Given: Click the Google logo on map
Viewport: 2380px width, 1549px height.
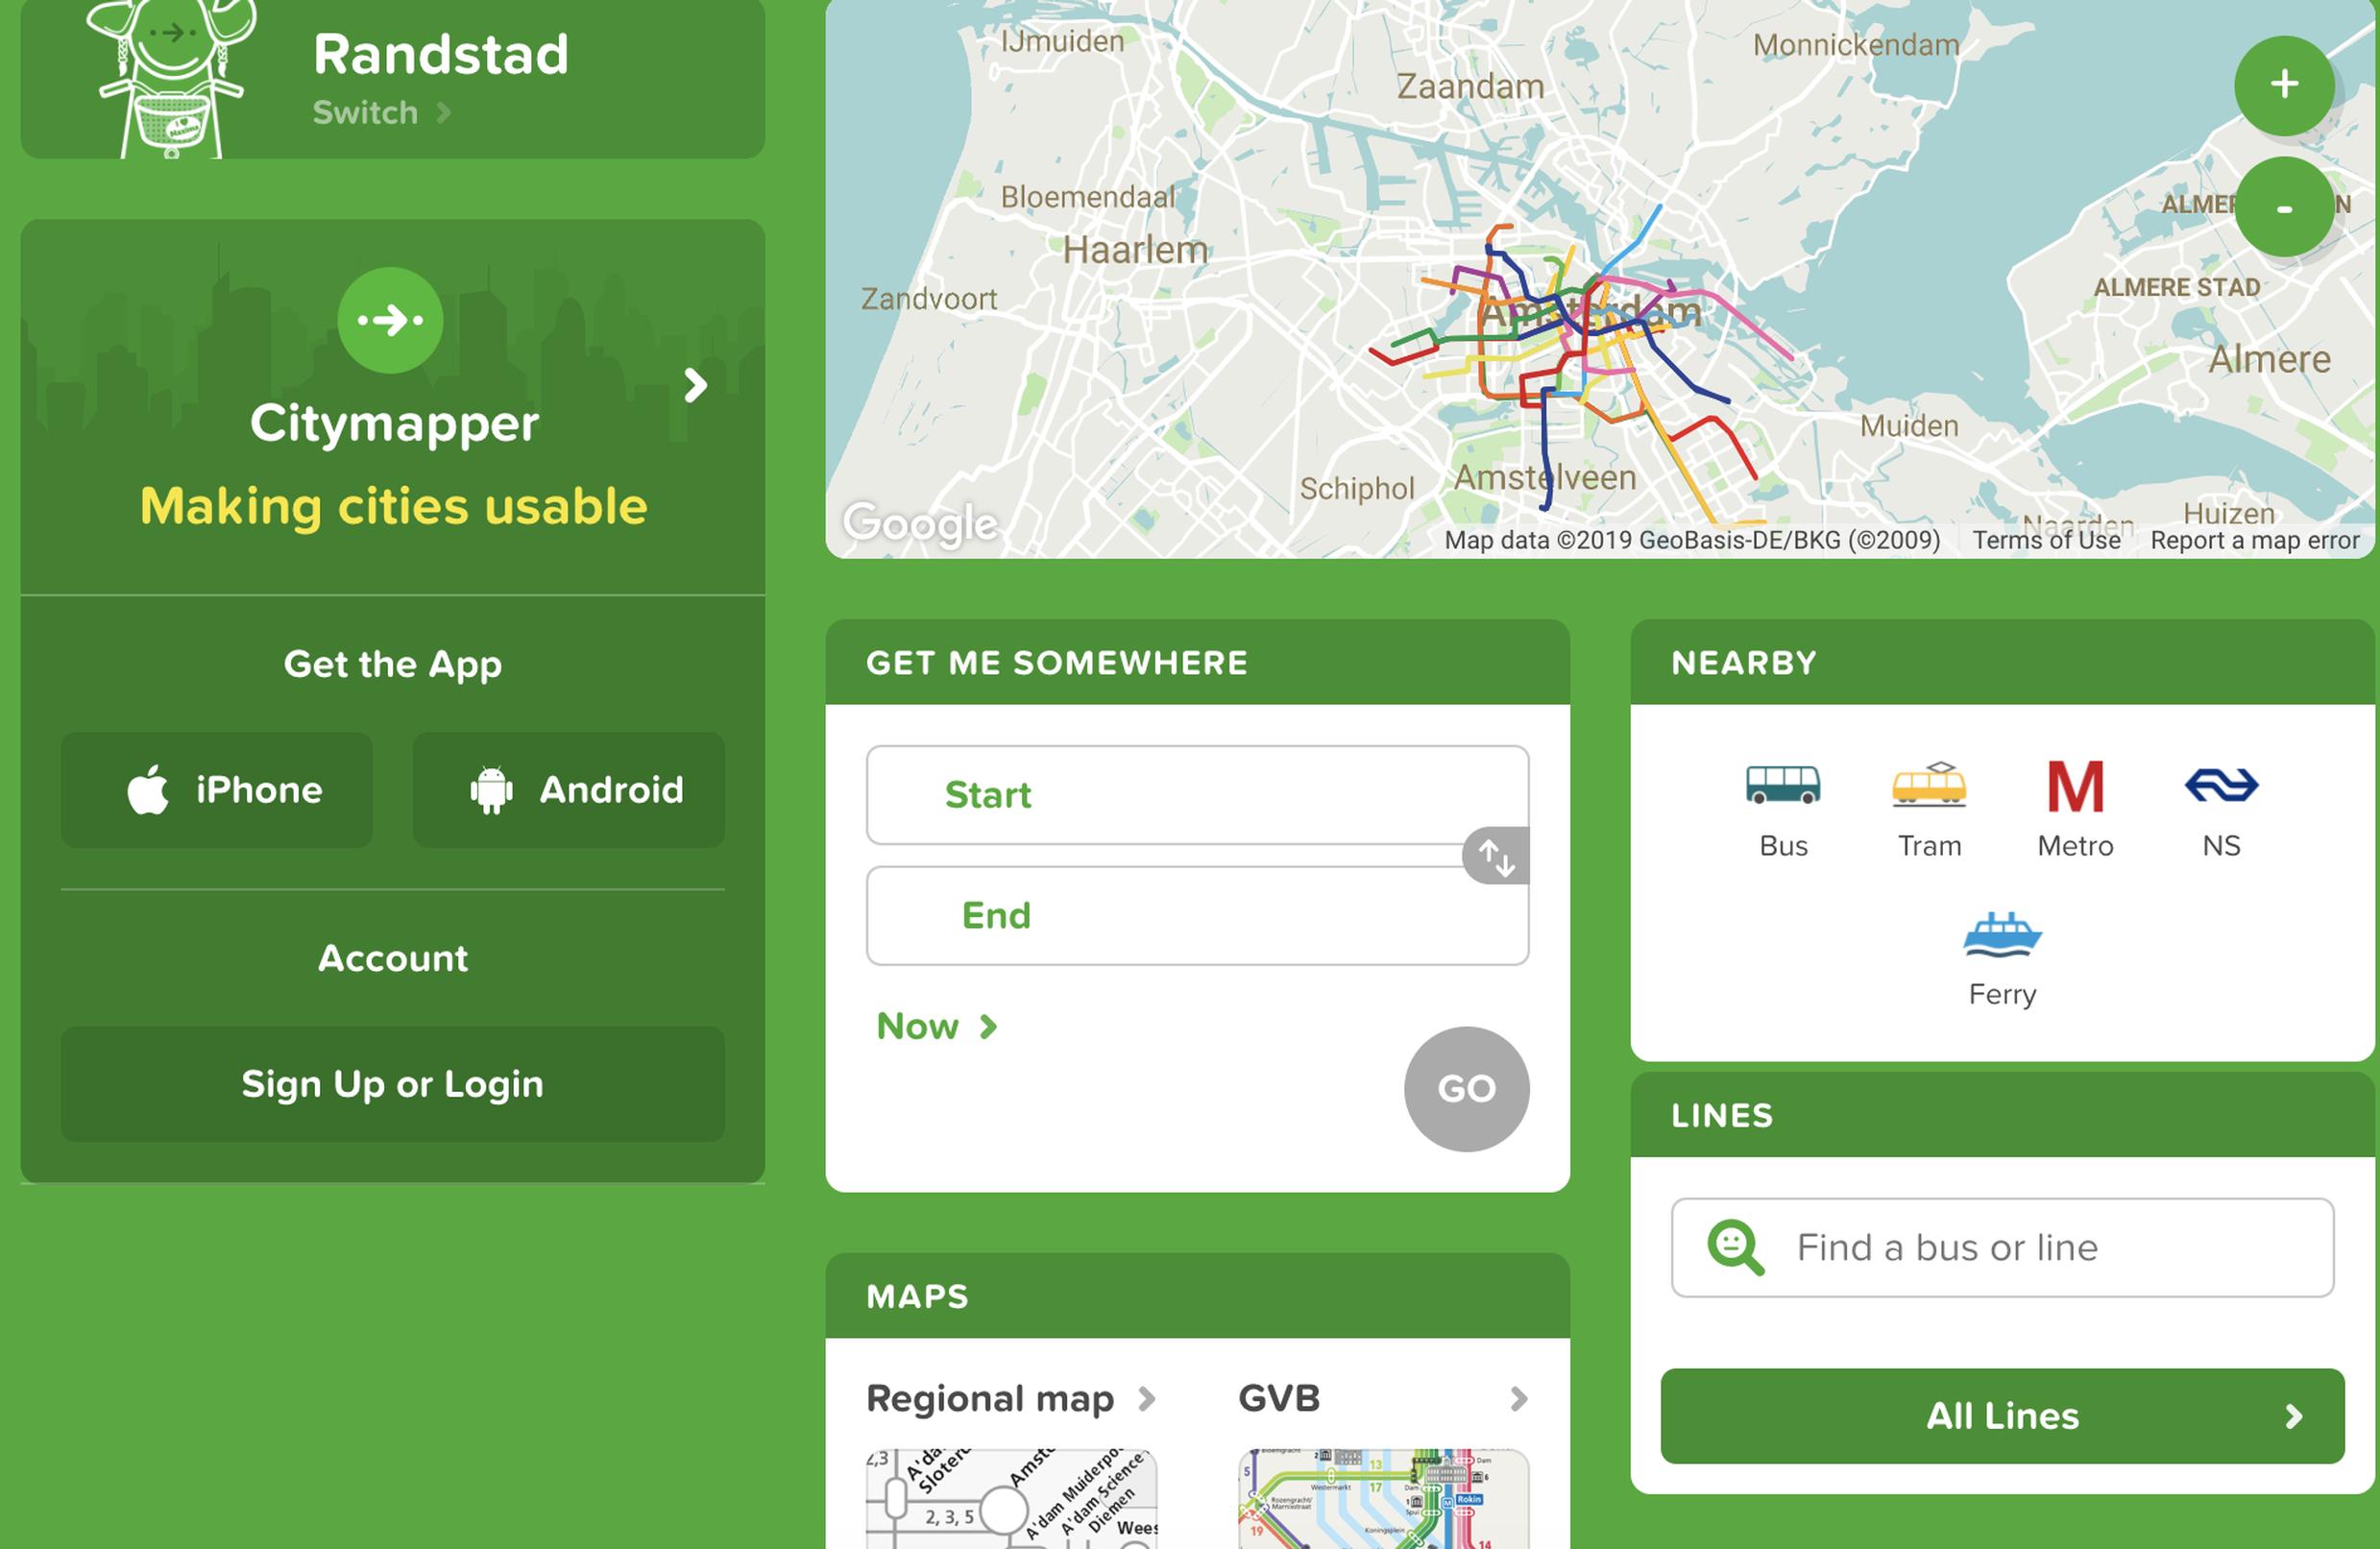Looking at the screenshot, I should point(920,523).
